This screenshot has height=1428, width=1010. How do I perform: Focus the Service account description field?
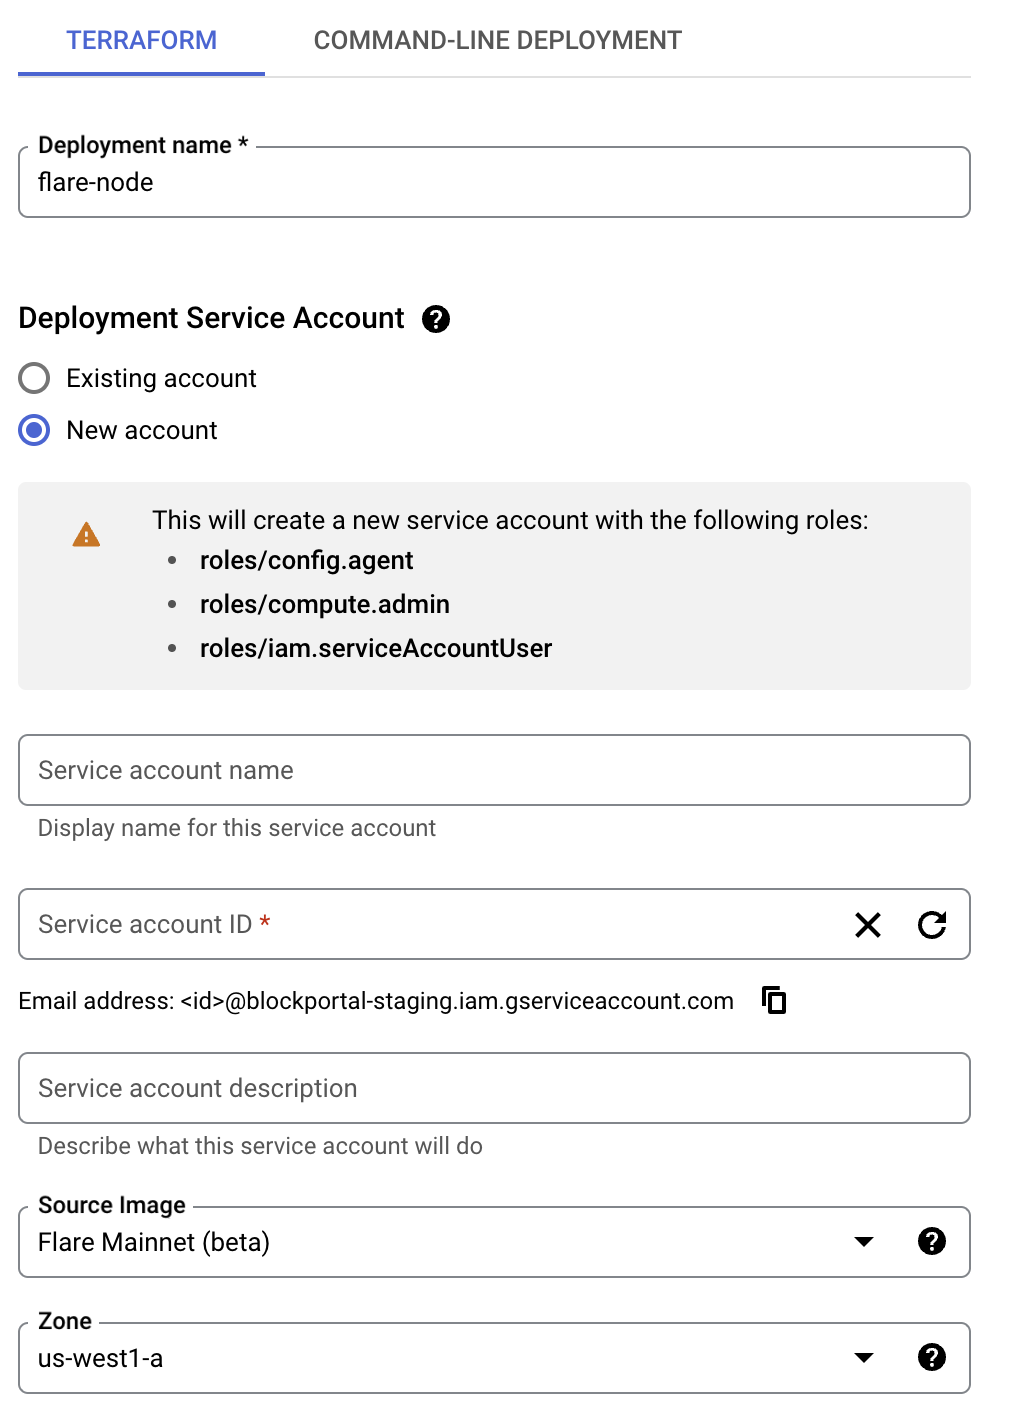pos(494,1089)
